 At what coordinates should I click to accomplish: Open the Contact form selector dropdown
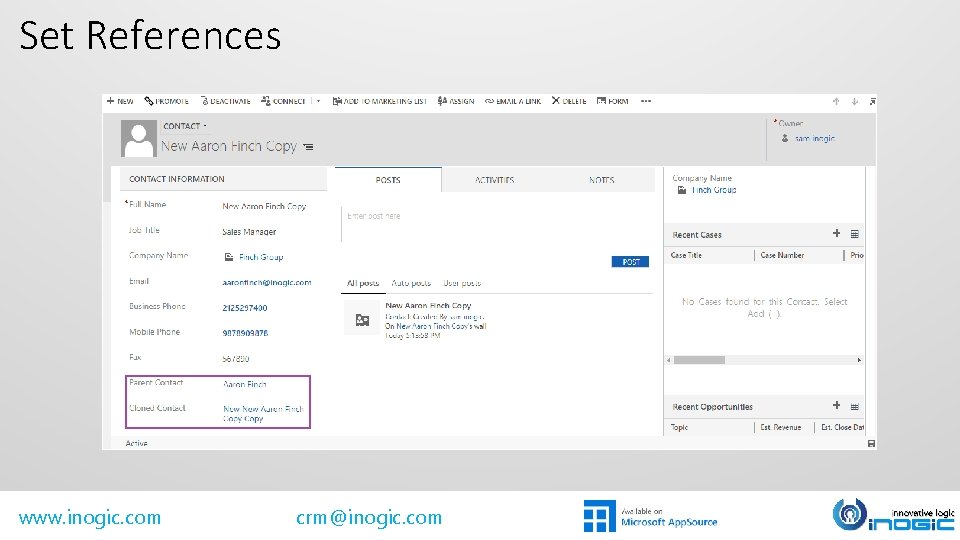click(184, 126)
